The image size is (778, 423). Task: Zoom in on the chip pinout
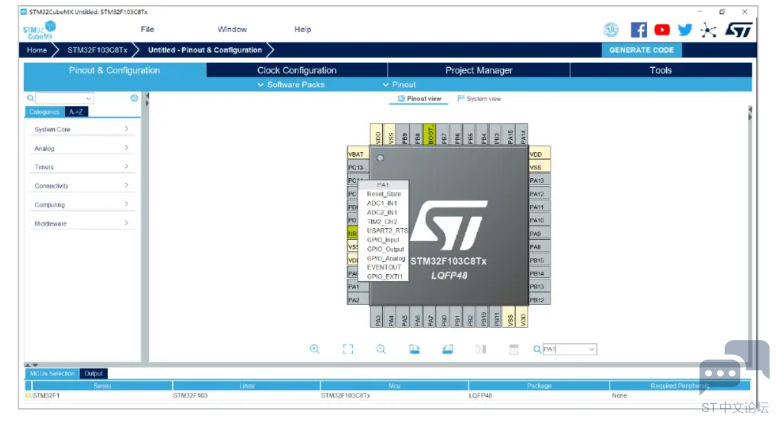pos(315,349)
